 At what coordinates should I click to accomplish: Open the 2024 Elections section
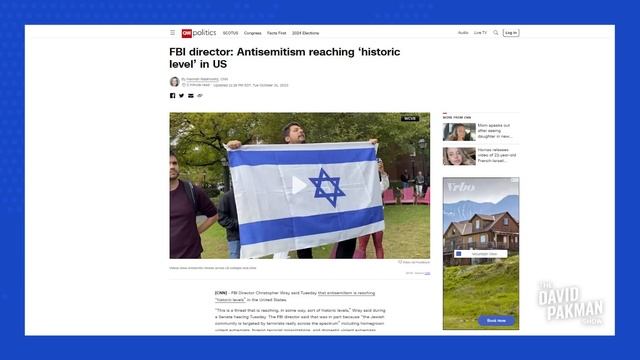point(305,33)
